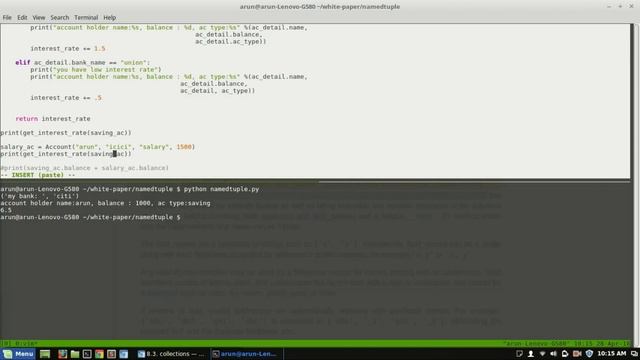Open the volume speaker tray icon
This screenshot has height=360, width=640.
tap(553, 354)
